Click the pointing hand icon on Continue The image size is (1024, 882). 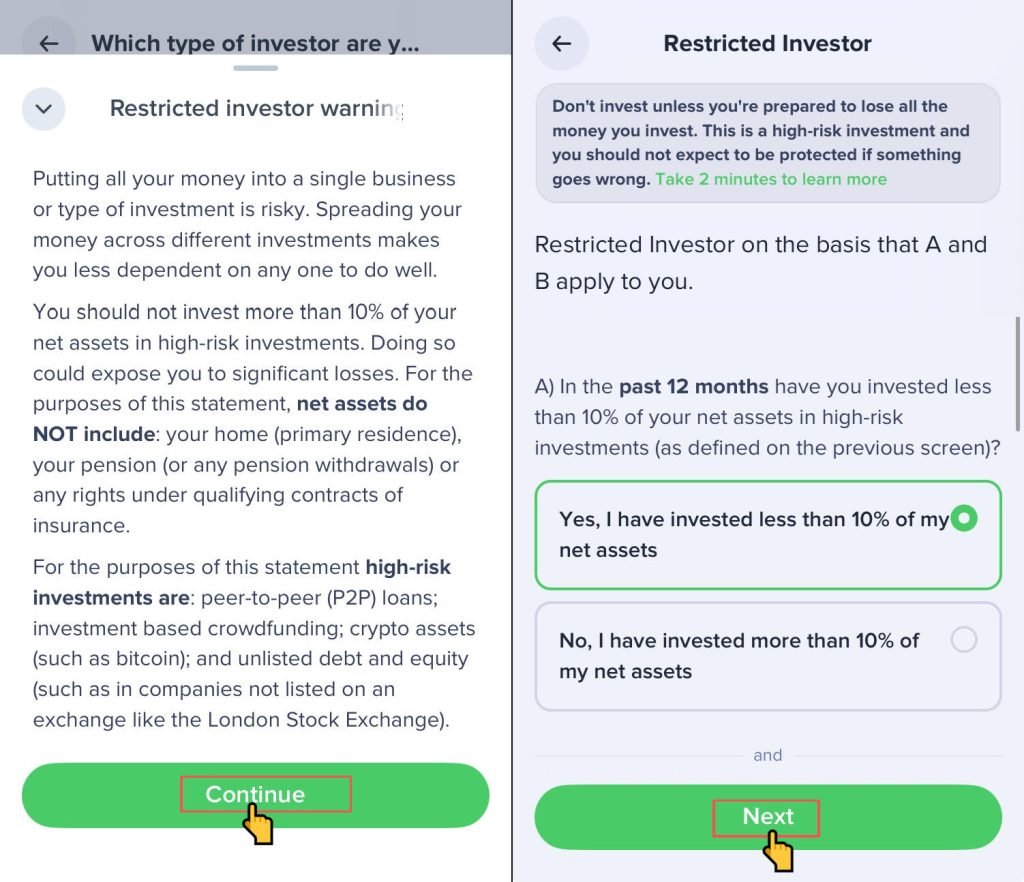click(x=258, y=825)
